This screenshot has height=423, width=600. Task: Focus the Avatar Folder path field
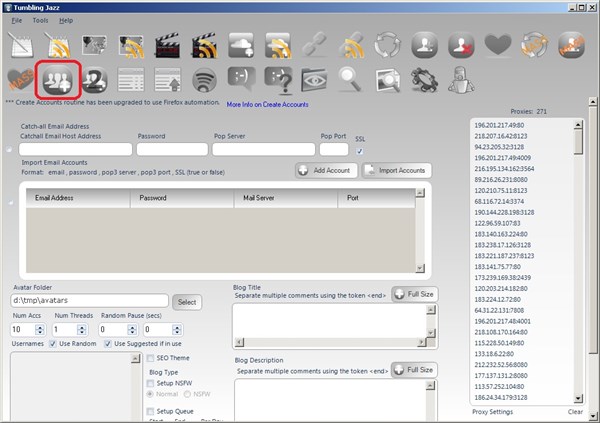[x=90, y=301]
